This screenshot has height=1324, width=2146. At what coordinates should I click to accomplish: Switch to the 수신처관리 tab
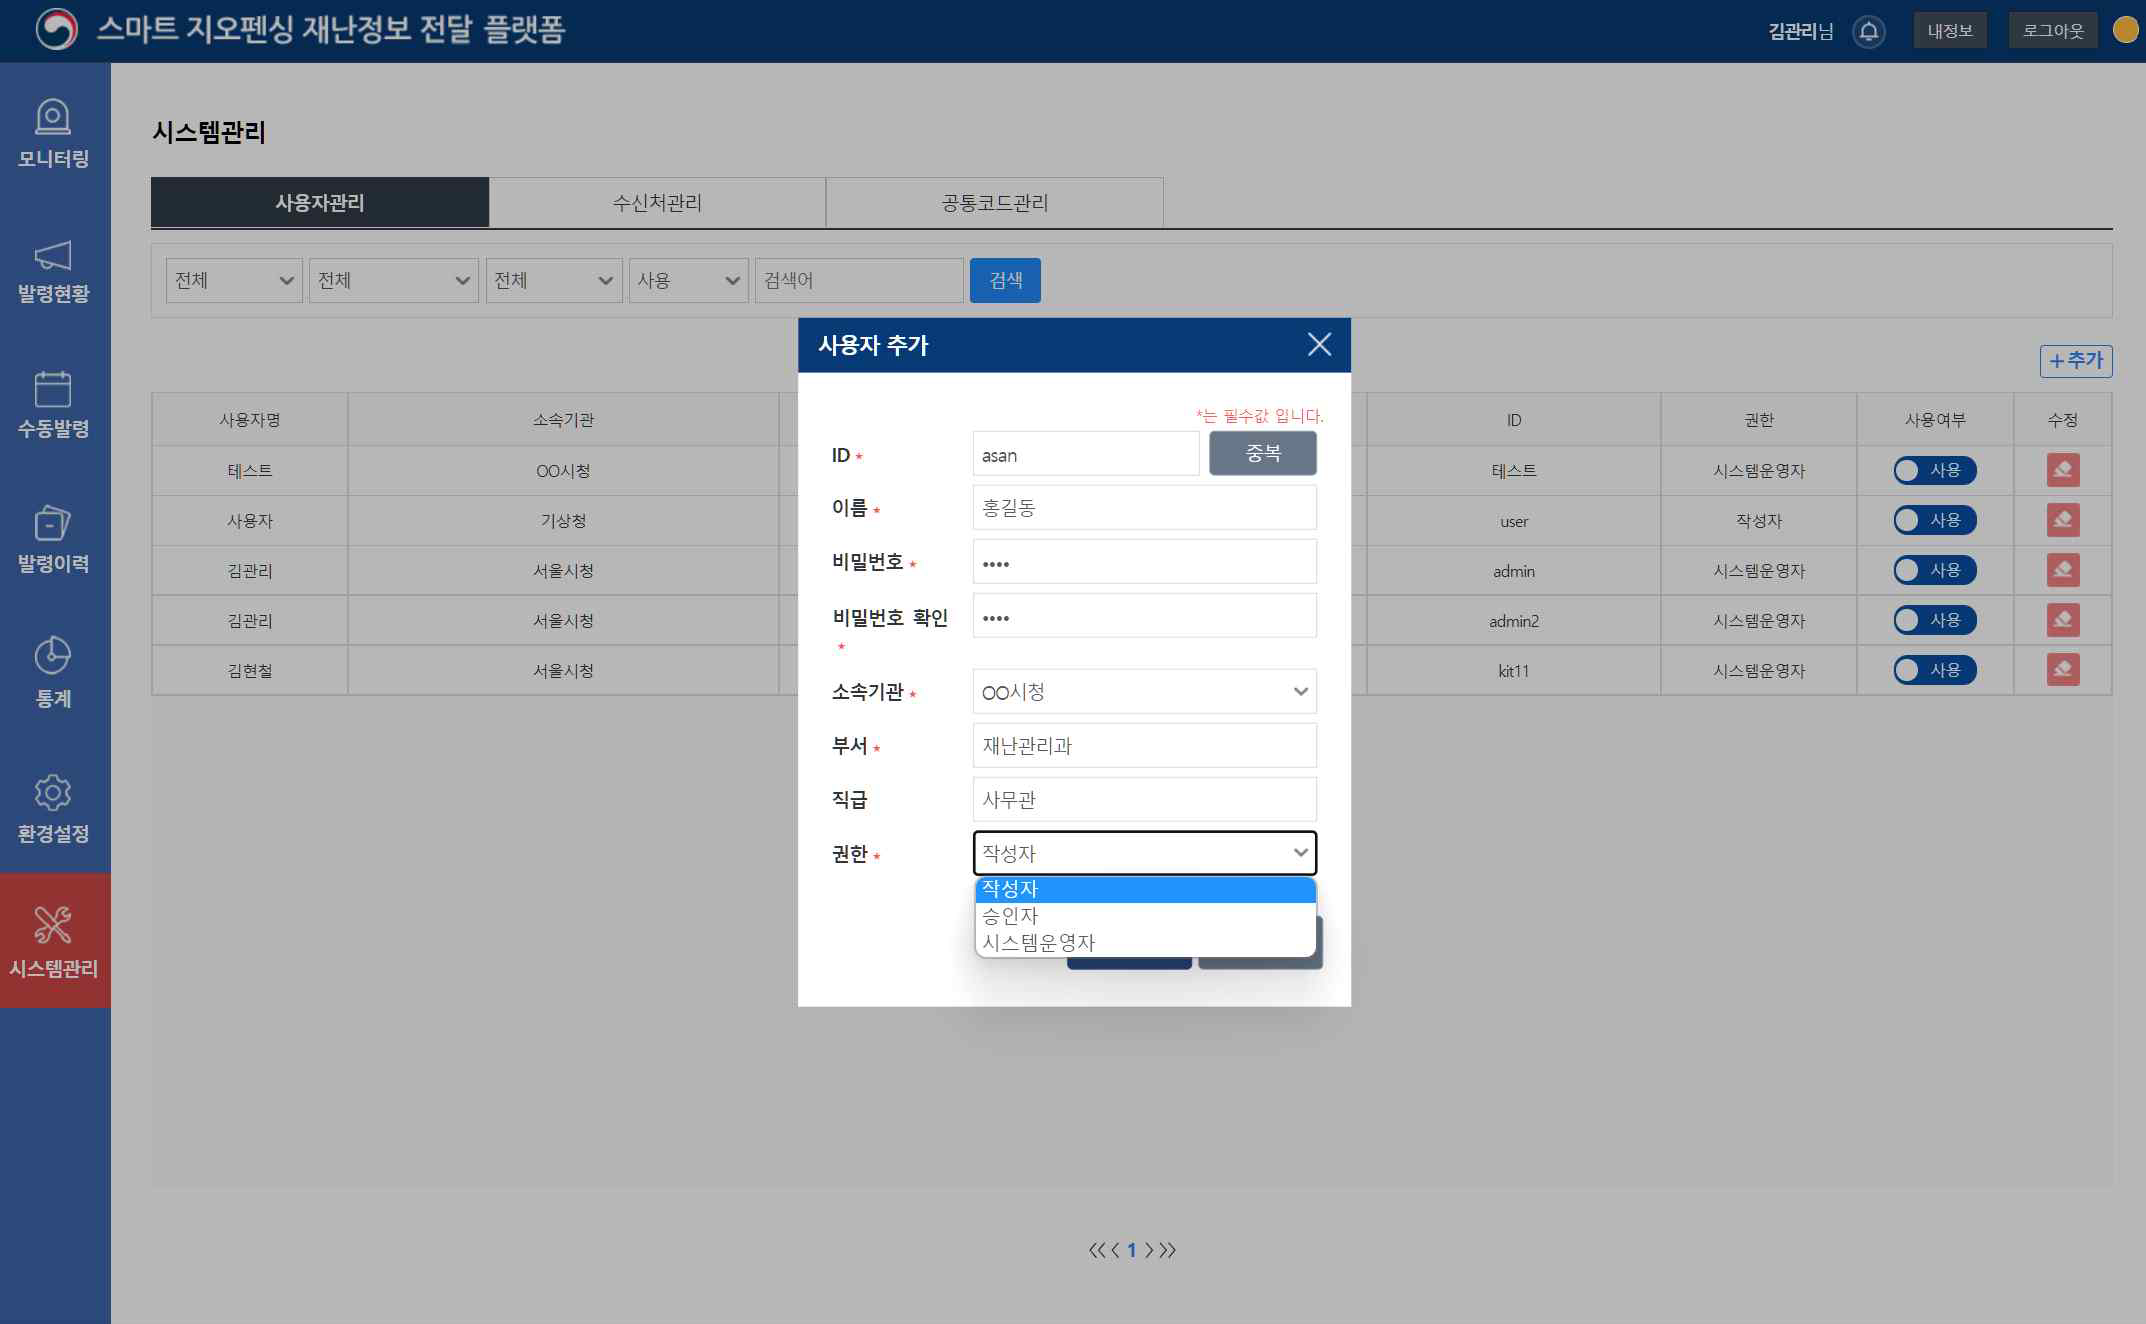(657, 203)
